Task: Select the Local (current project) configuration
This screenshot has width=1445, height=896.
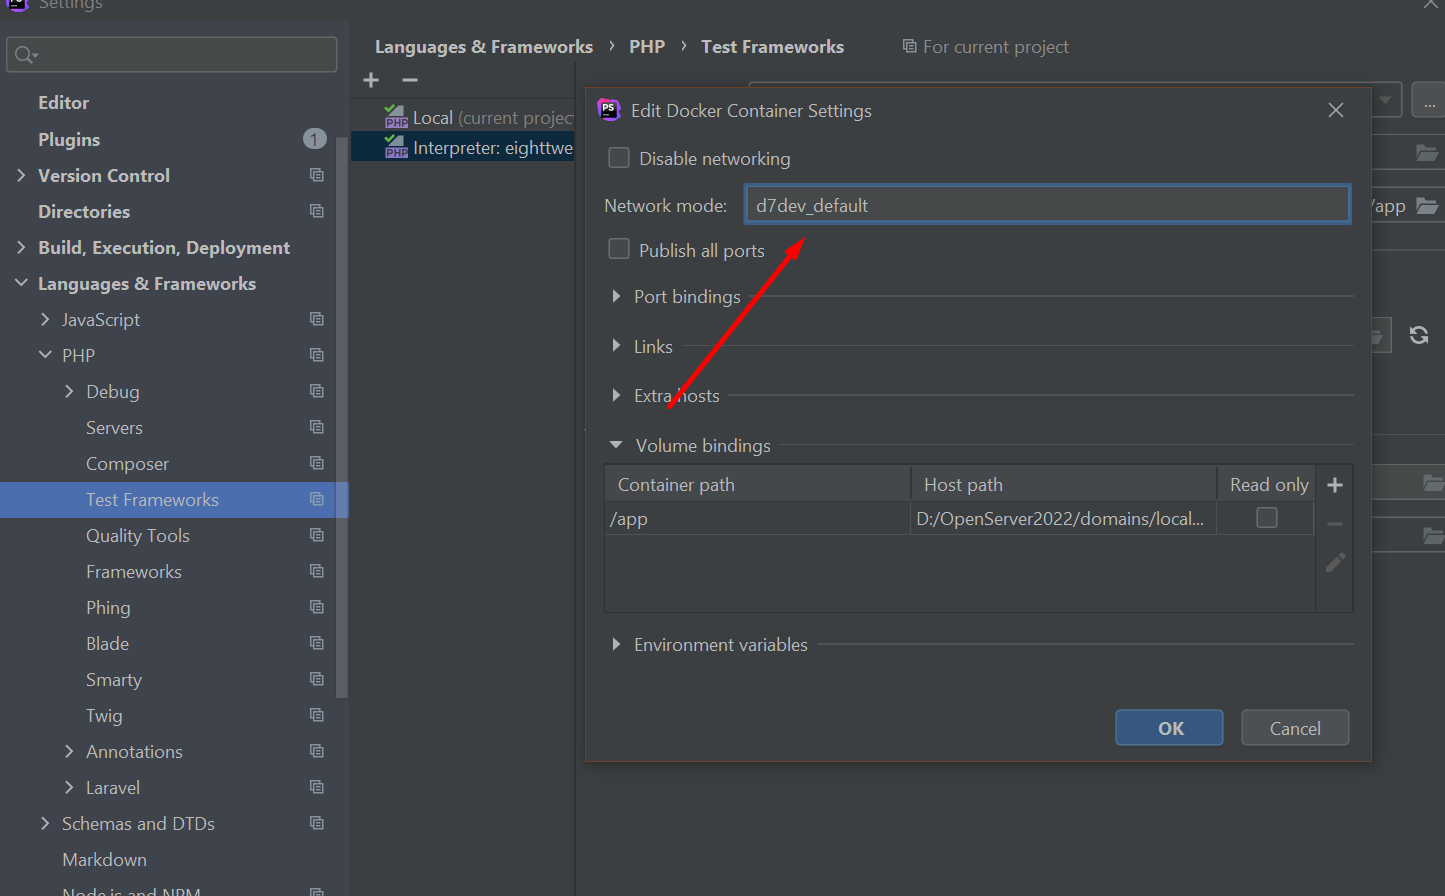Action: (x=463, y=118)
